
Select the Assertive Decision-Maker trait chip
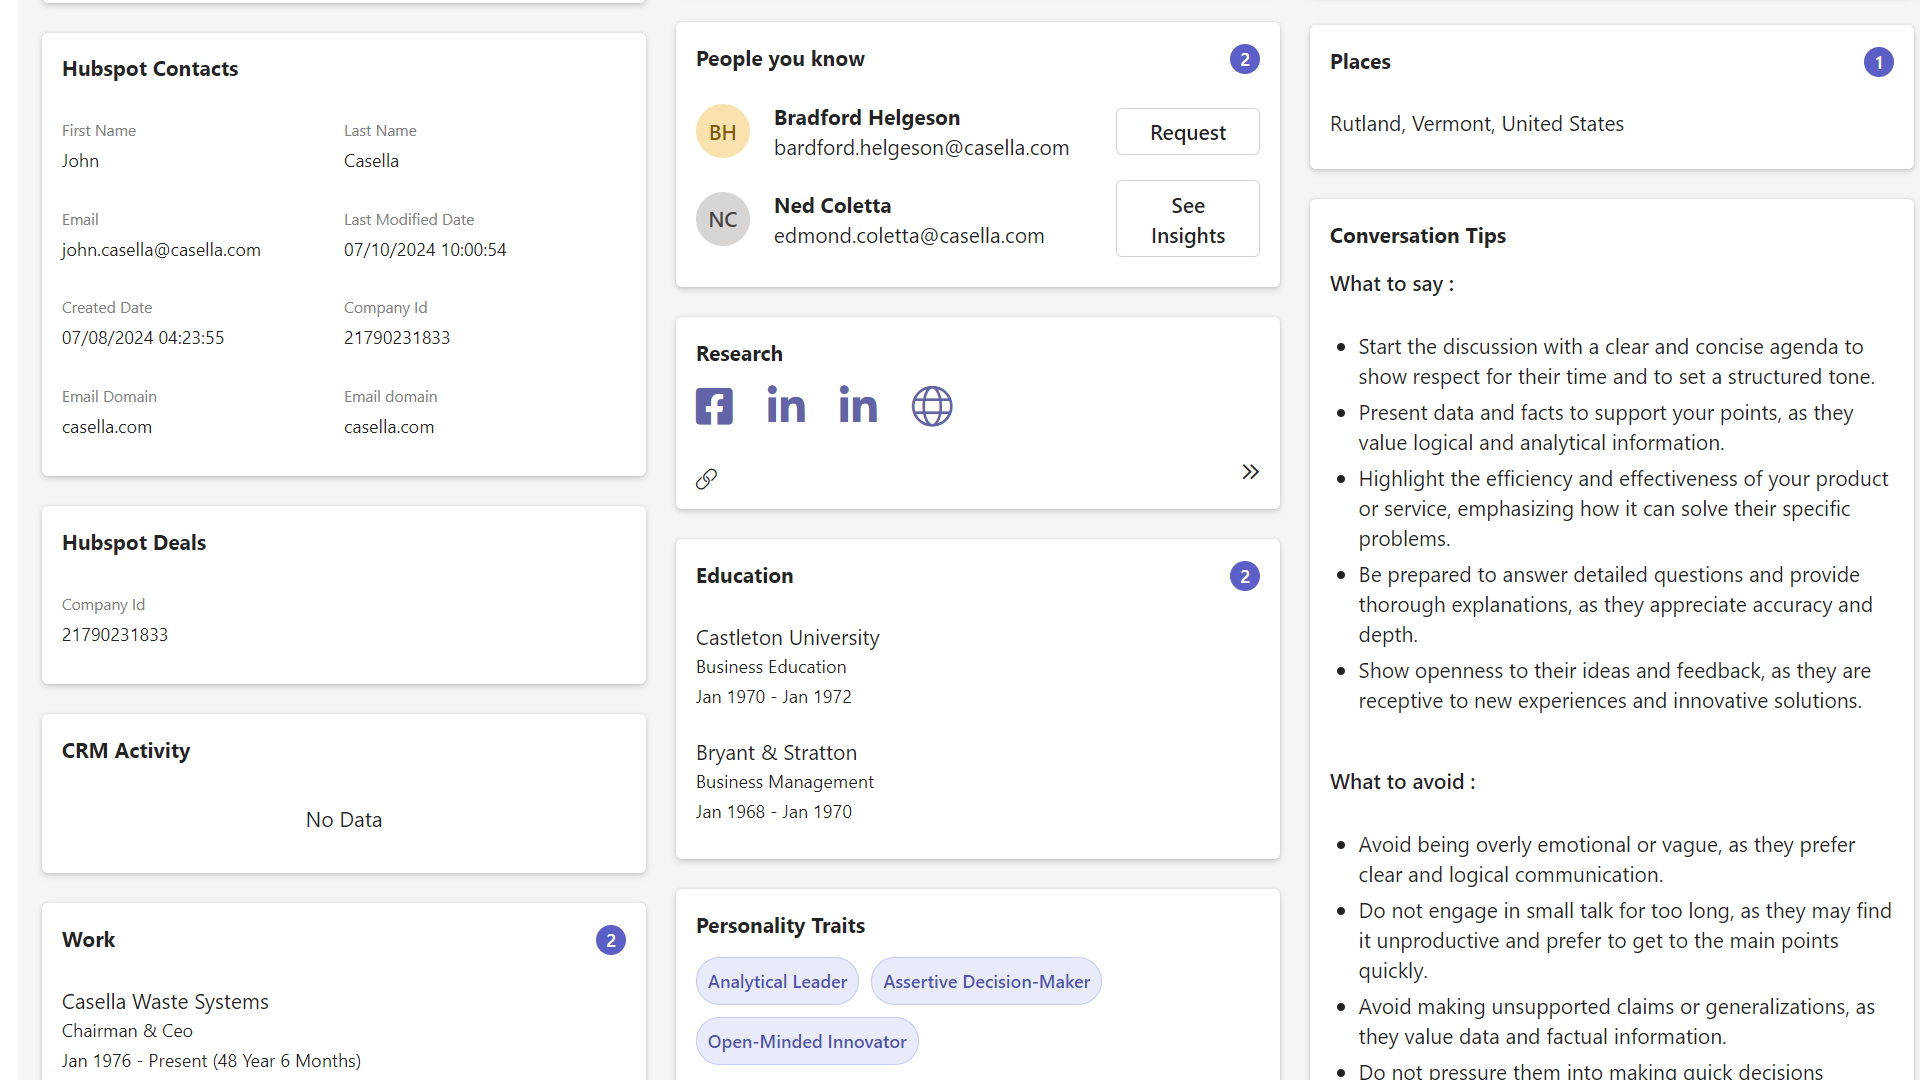(986, 981)
